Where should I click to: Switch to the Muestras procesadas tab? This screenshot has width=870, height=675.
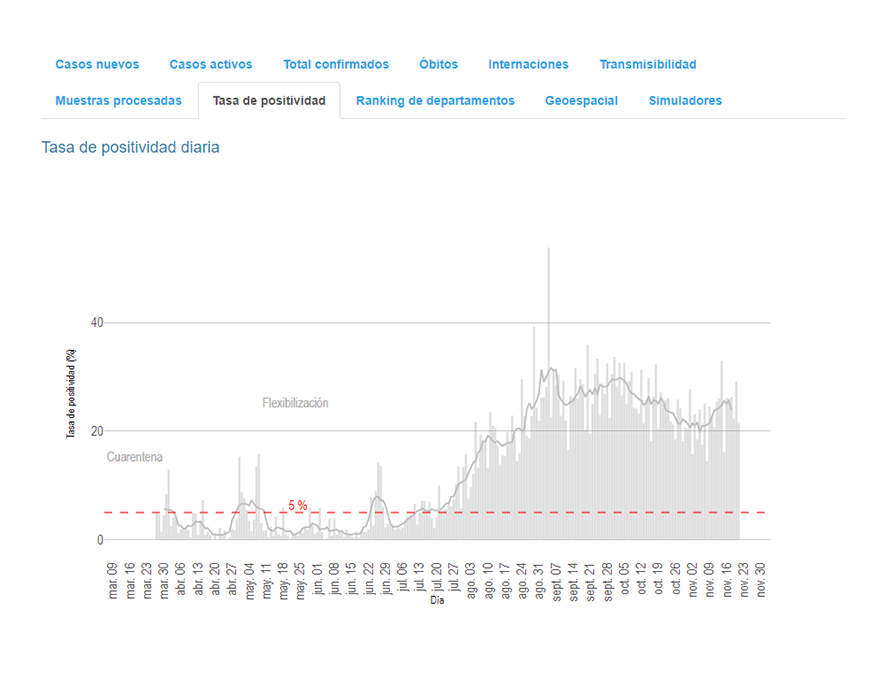[x=118, y=101]
